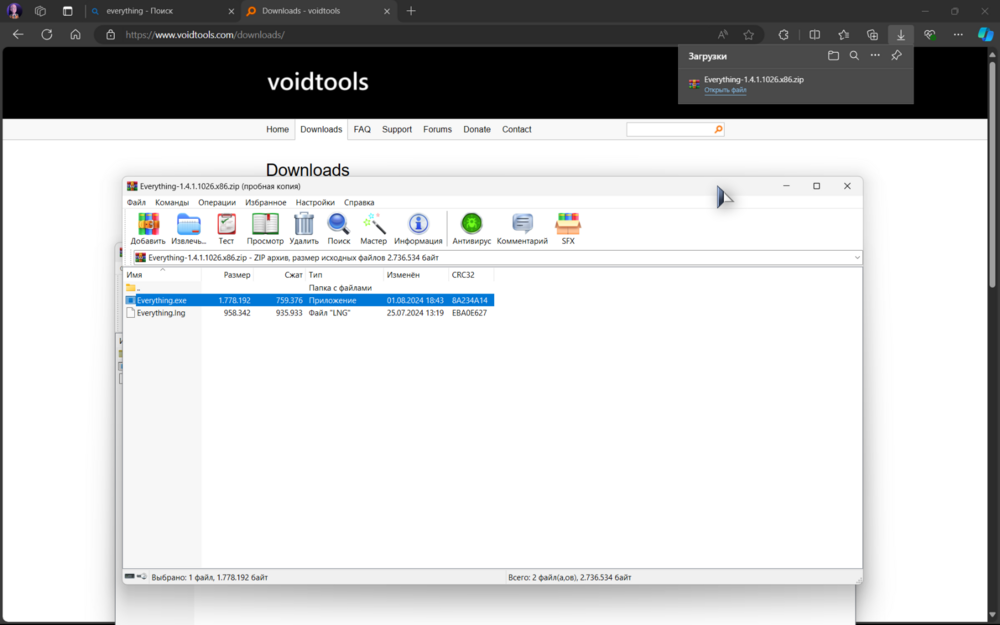
Task: Open the Contact link on voidtools
Action: (x=517, y=129)
